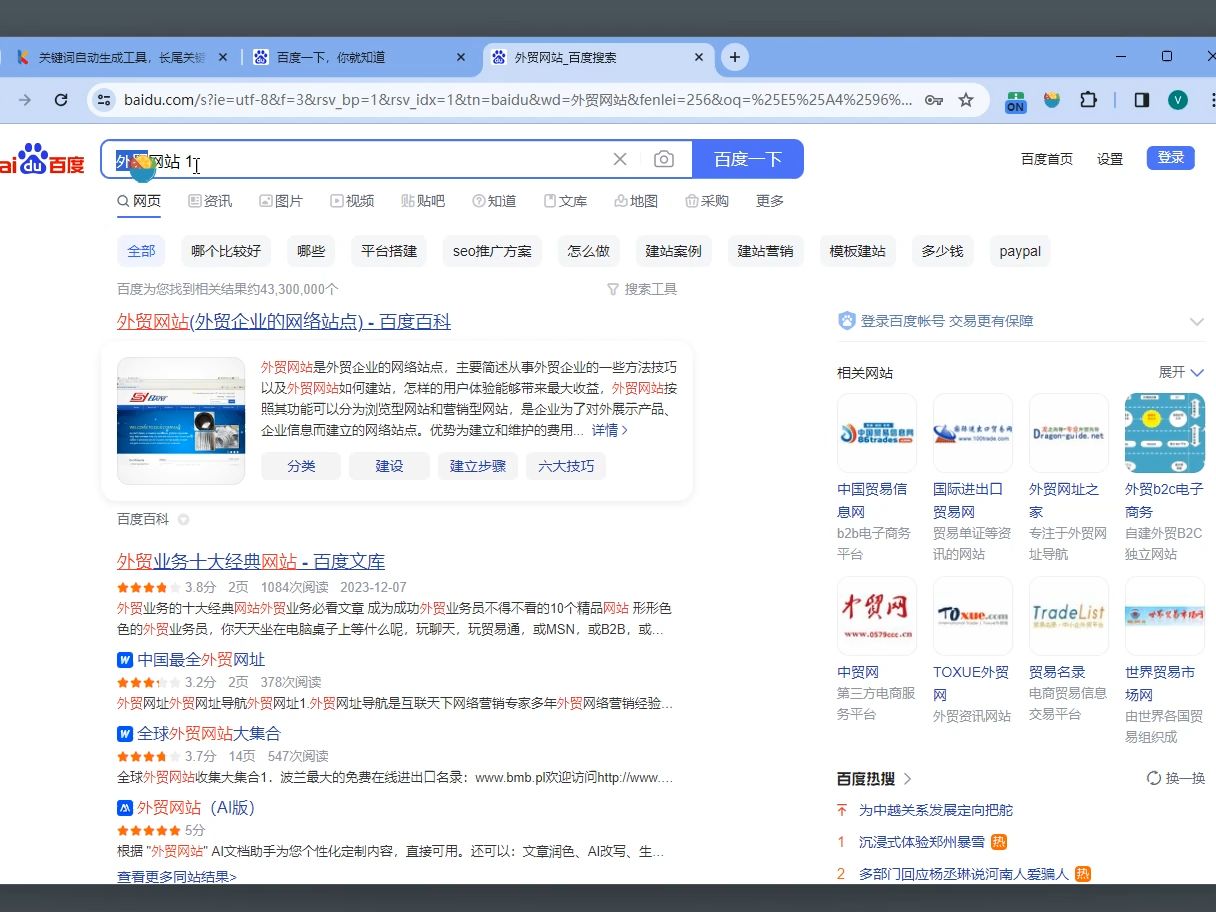Screen dimensions: 1216x912
Task: Open the TradeList 贸易名录 thumbnail
Action: [1069, 616]
